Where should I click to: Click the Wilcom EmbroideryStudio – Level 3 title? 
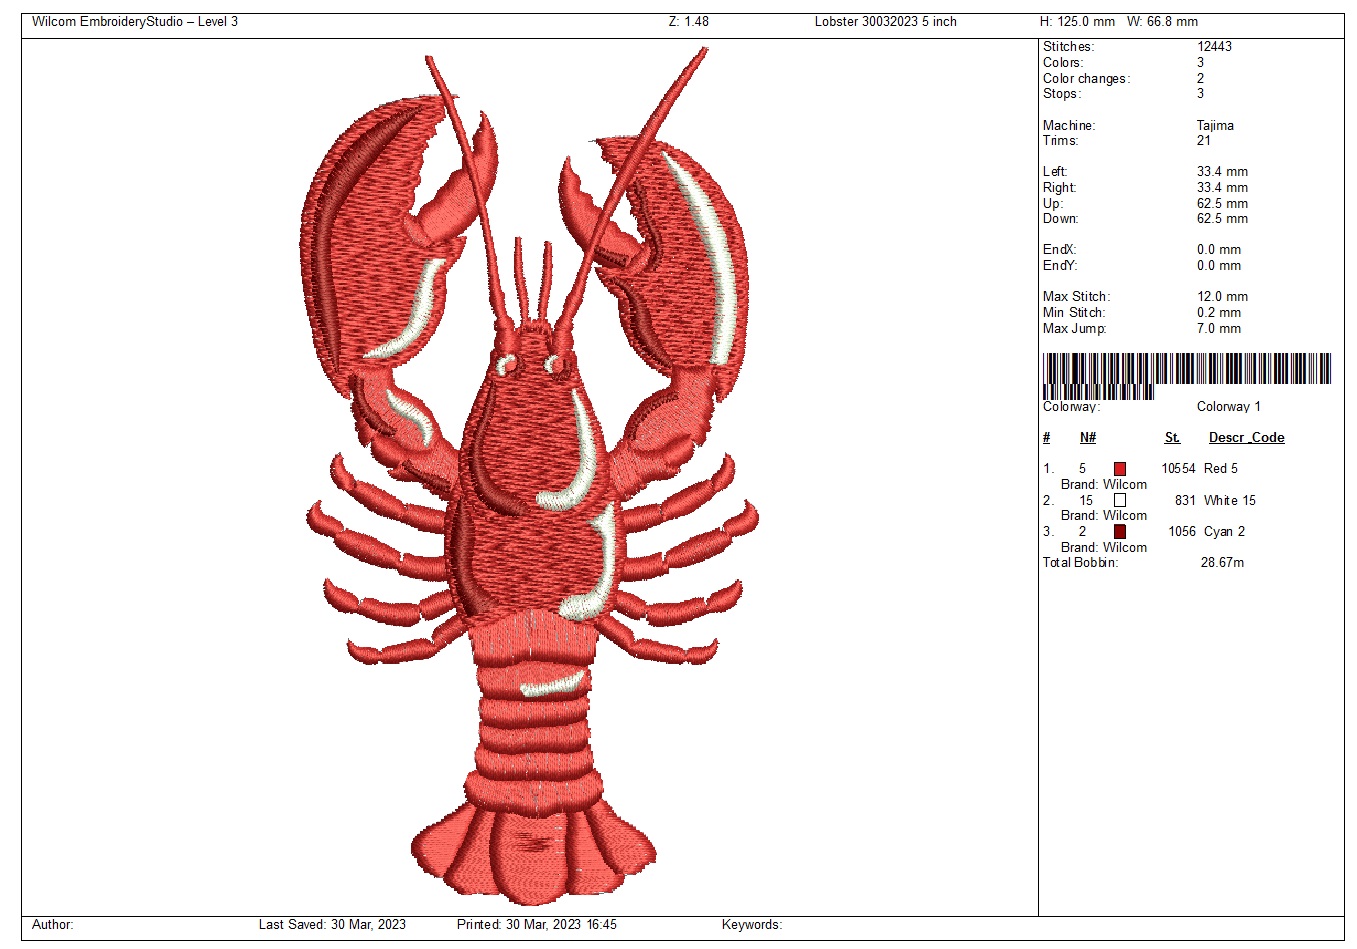[135, 22]
